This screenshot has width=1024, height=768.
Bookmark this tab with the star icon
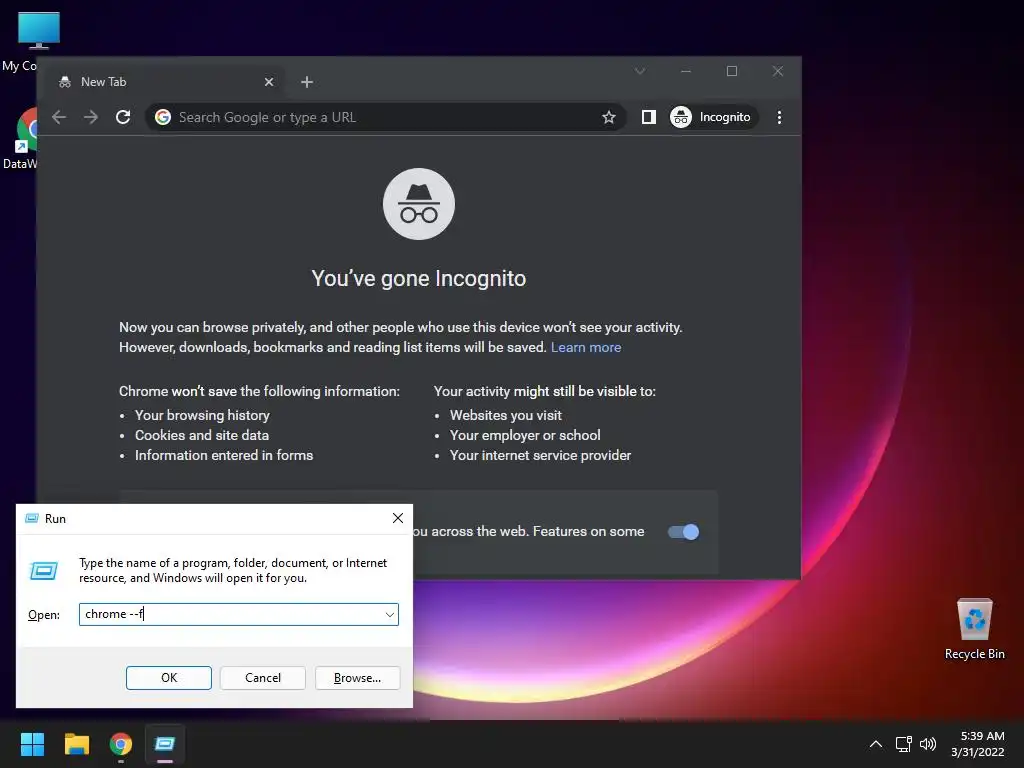point(609,117)
